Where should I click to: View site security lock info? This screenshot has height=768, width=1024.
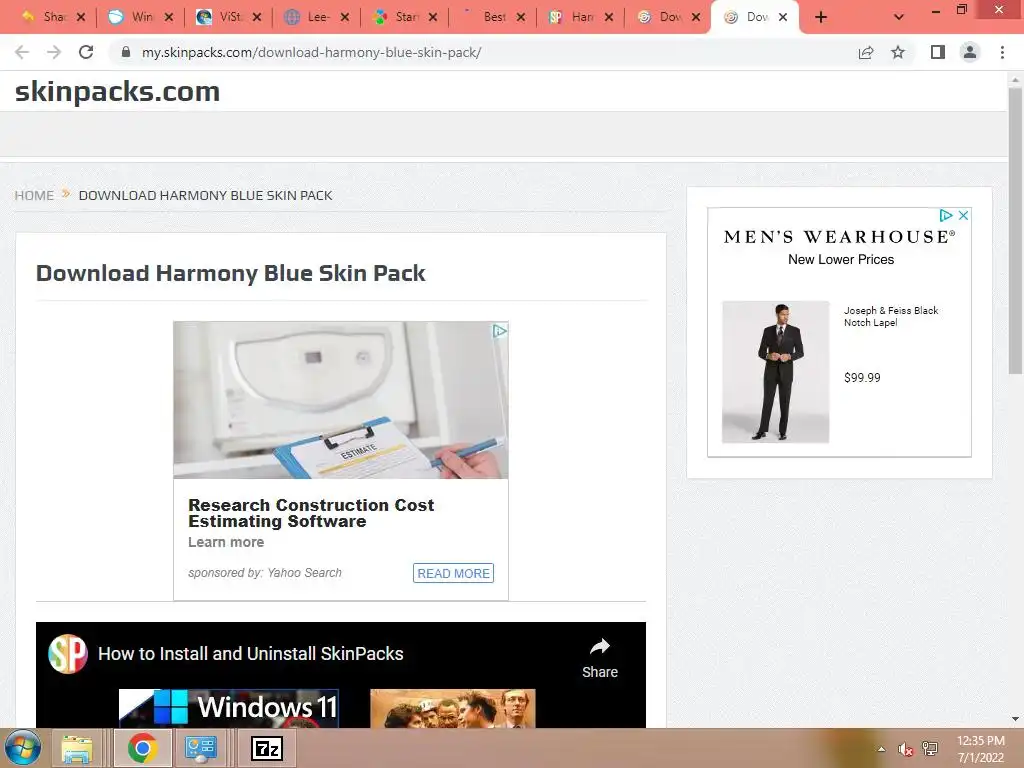pos(126,52)
